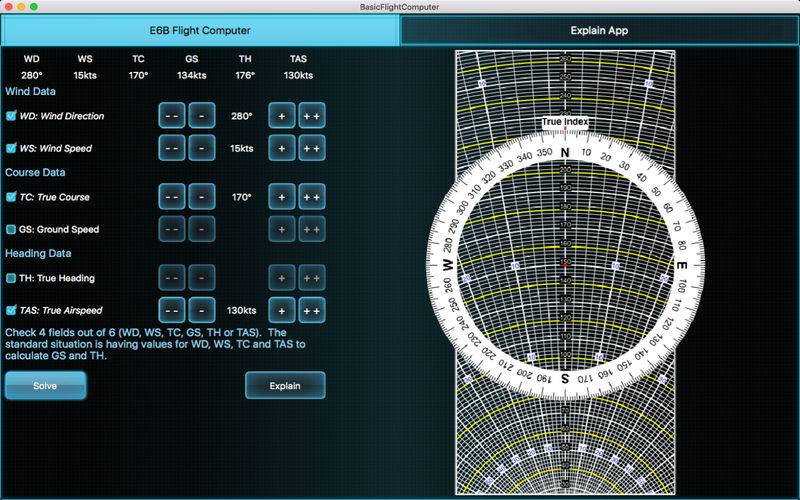Click the W marker on the compass rose
800x500 pixels.
pyautogui.click(x=448, y=265)
